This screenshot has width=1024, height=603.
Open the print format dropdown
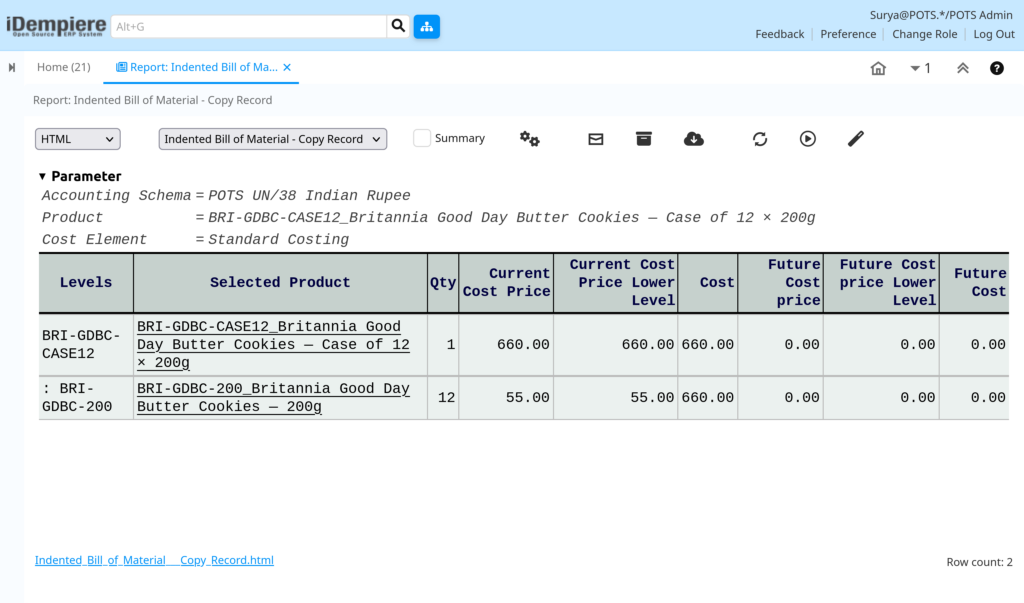pos(273,139)
